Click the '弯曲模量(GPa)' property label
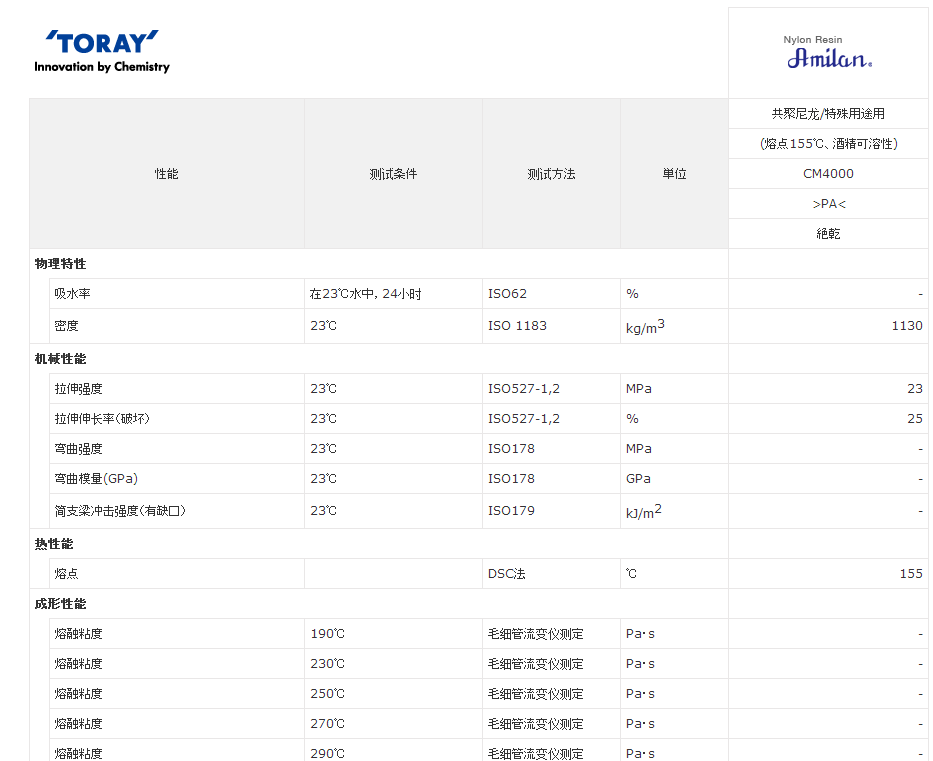933x761 pixels. [96, 478]
